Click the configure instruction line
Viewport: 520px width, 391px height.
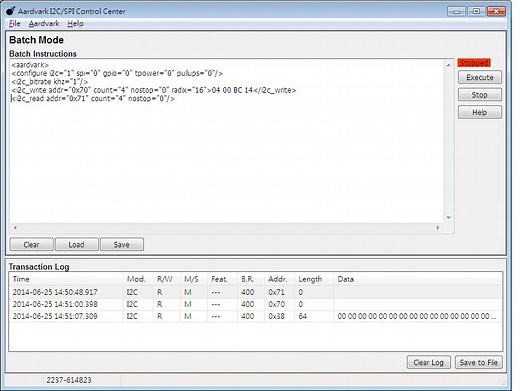pyautogui.click(x=117, y=73)
